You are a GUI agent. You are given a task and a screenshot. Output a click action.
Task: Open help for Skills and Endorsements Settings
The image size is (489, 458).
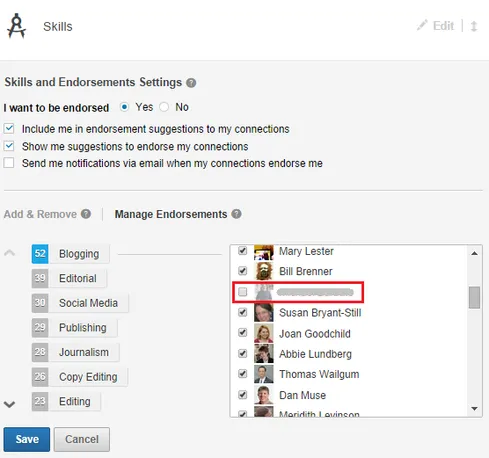pos(191,83)
